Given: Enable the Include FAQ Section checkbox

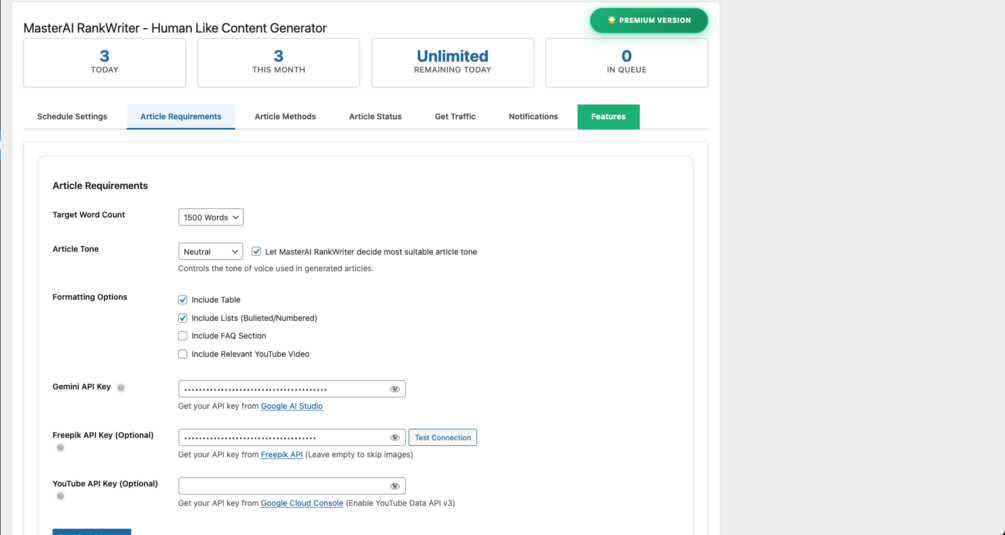Looking at the screenshot, I should coord(183,336).
